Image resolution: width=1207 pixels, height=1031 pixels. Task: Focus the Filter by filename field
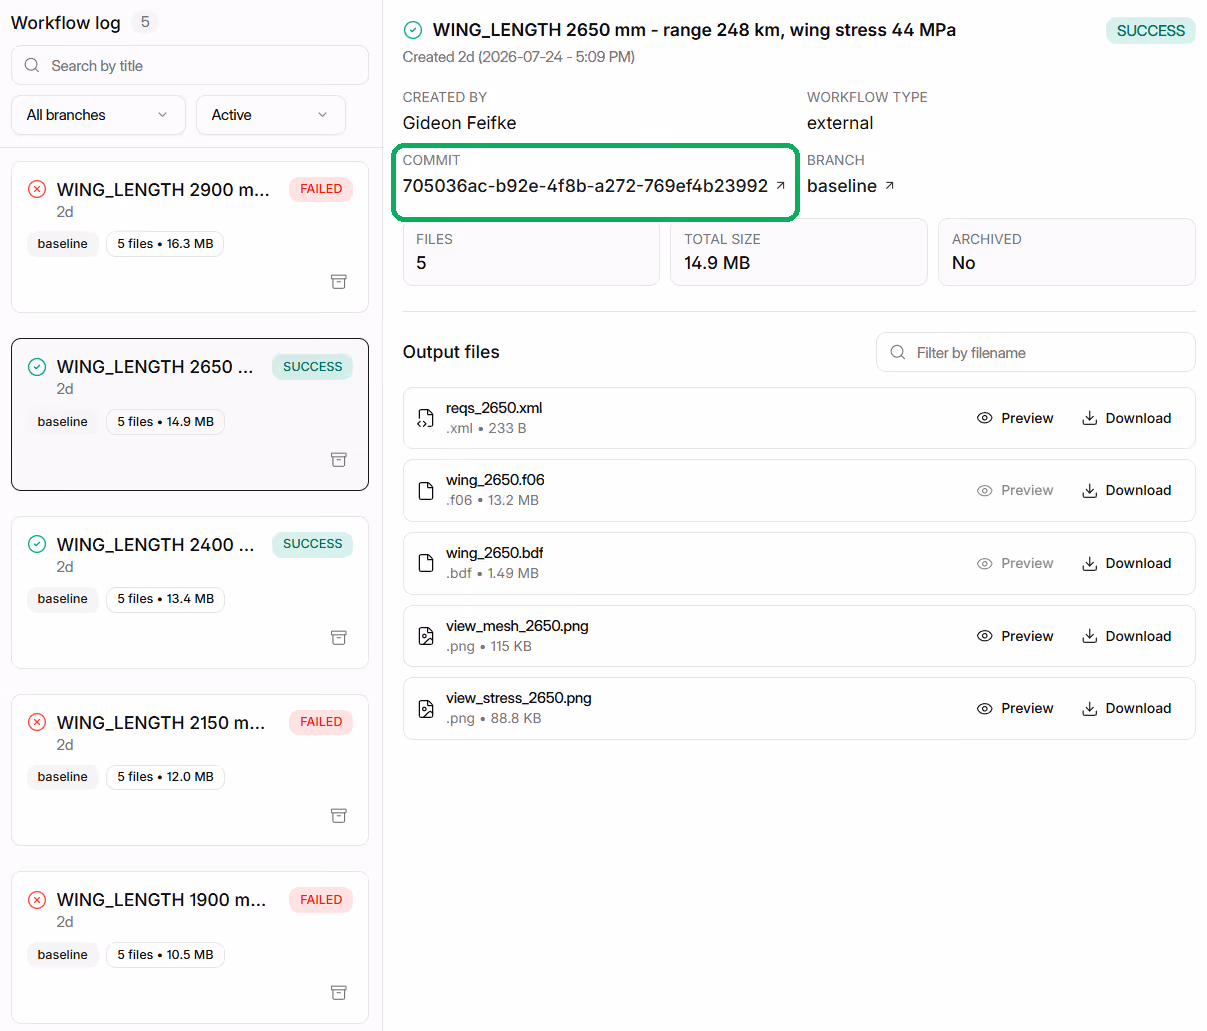pos(1036,352)
